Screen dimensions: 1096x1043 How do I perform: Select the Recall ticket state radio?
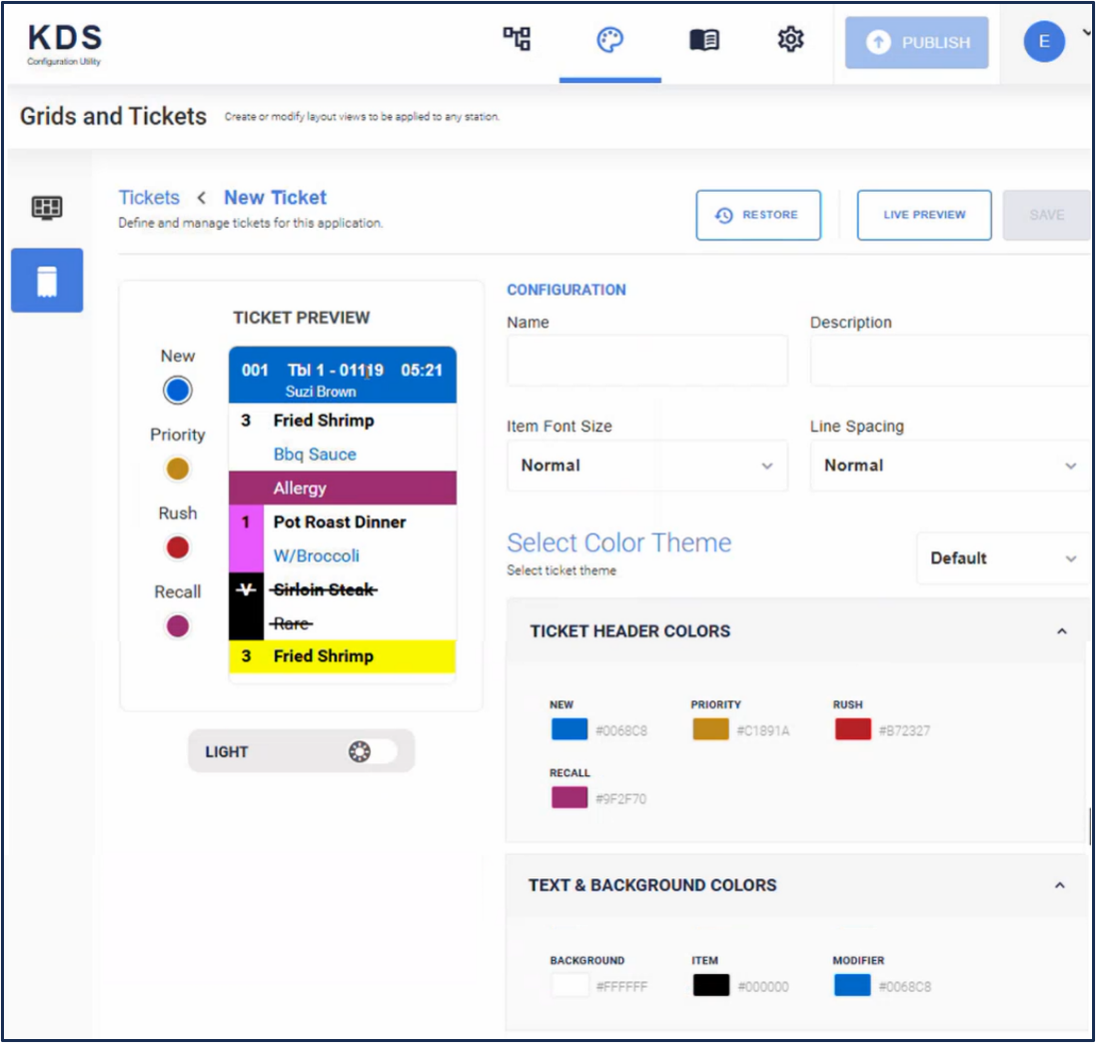click(178, 626)
